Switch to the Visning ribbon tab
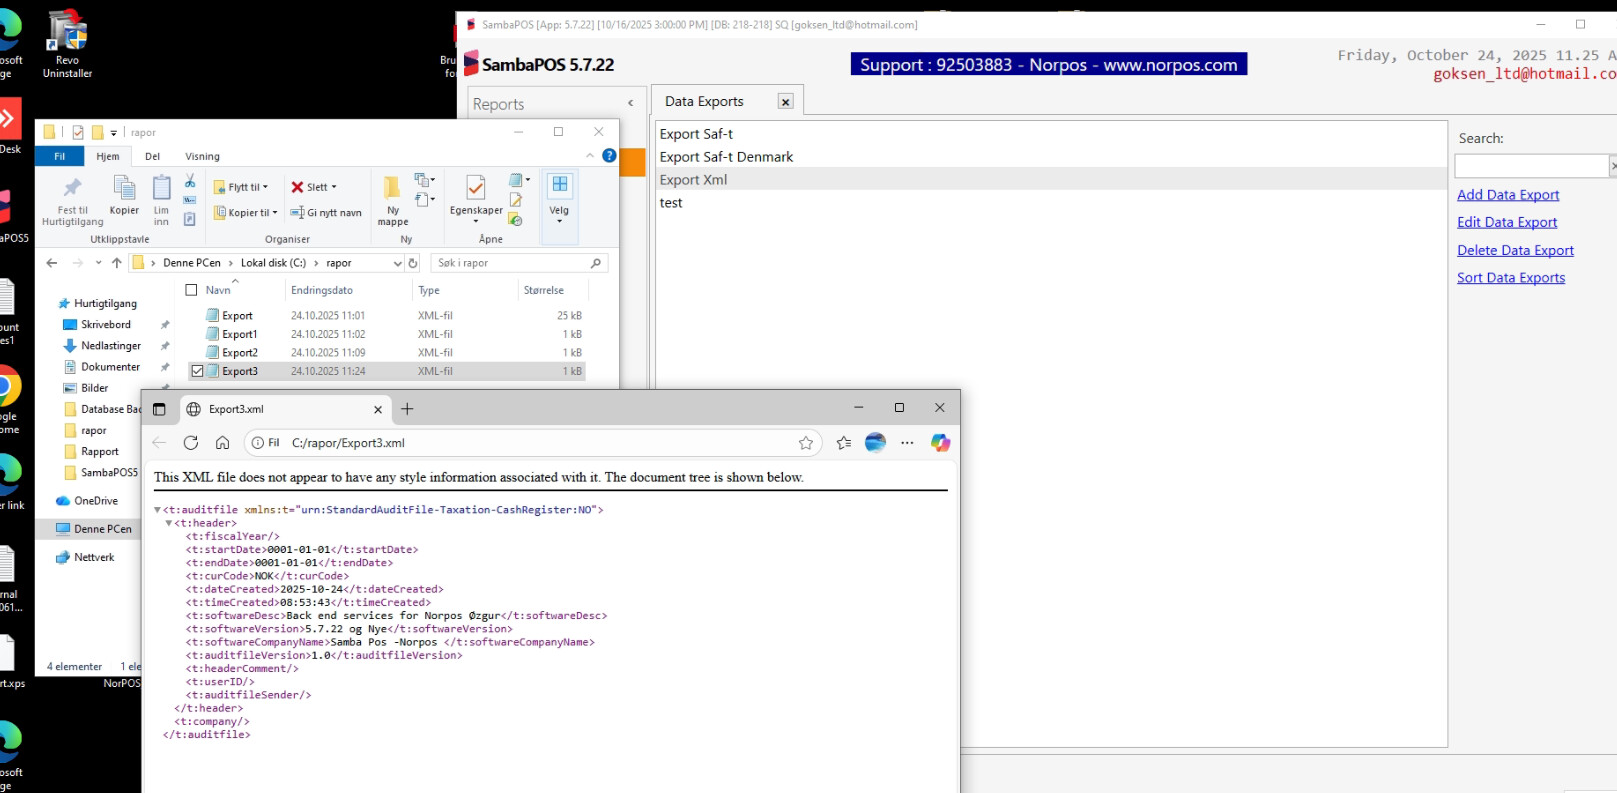 (x=202, y=156)
